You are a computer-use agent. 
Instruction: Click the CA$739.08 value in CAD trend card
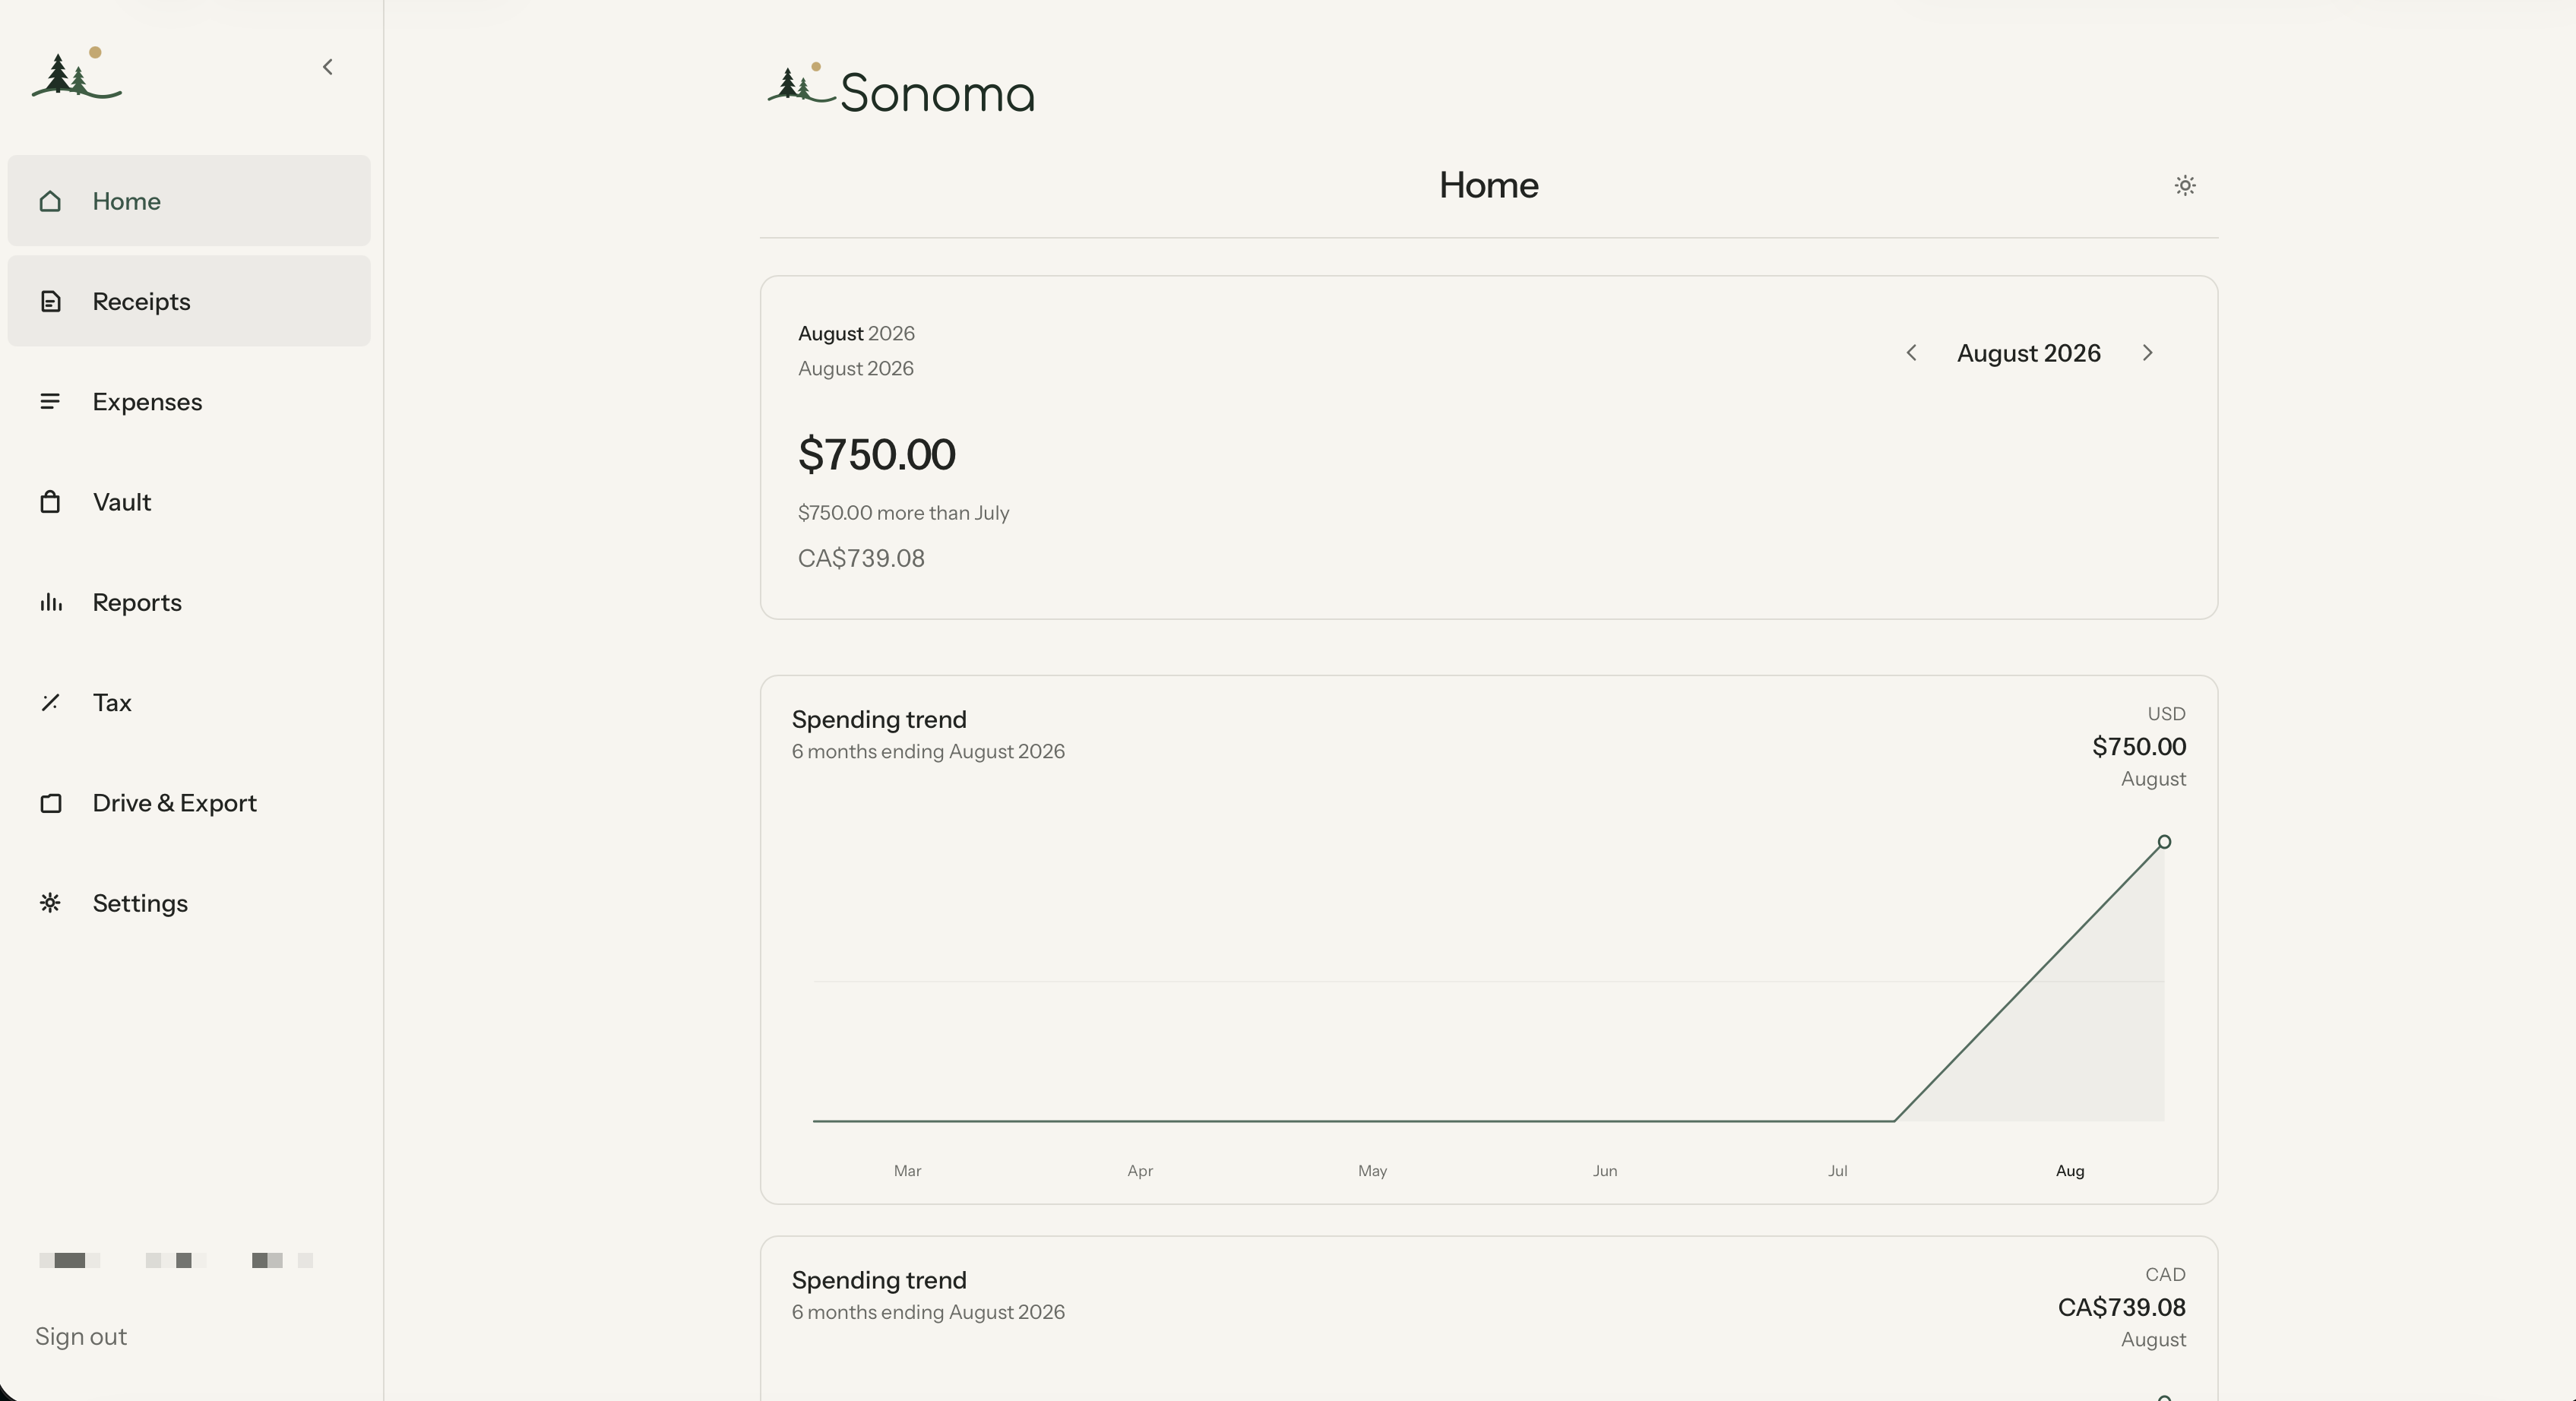(2121, 1308)
